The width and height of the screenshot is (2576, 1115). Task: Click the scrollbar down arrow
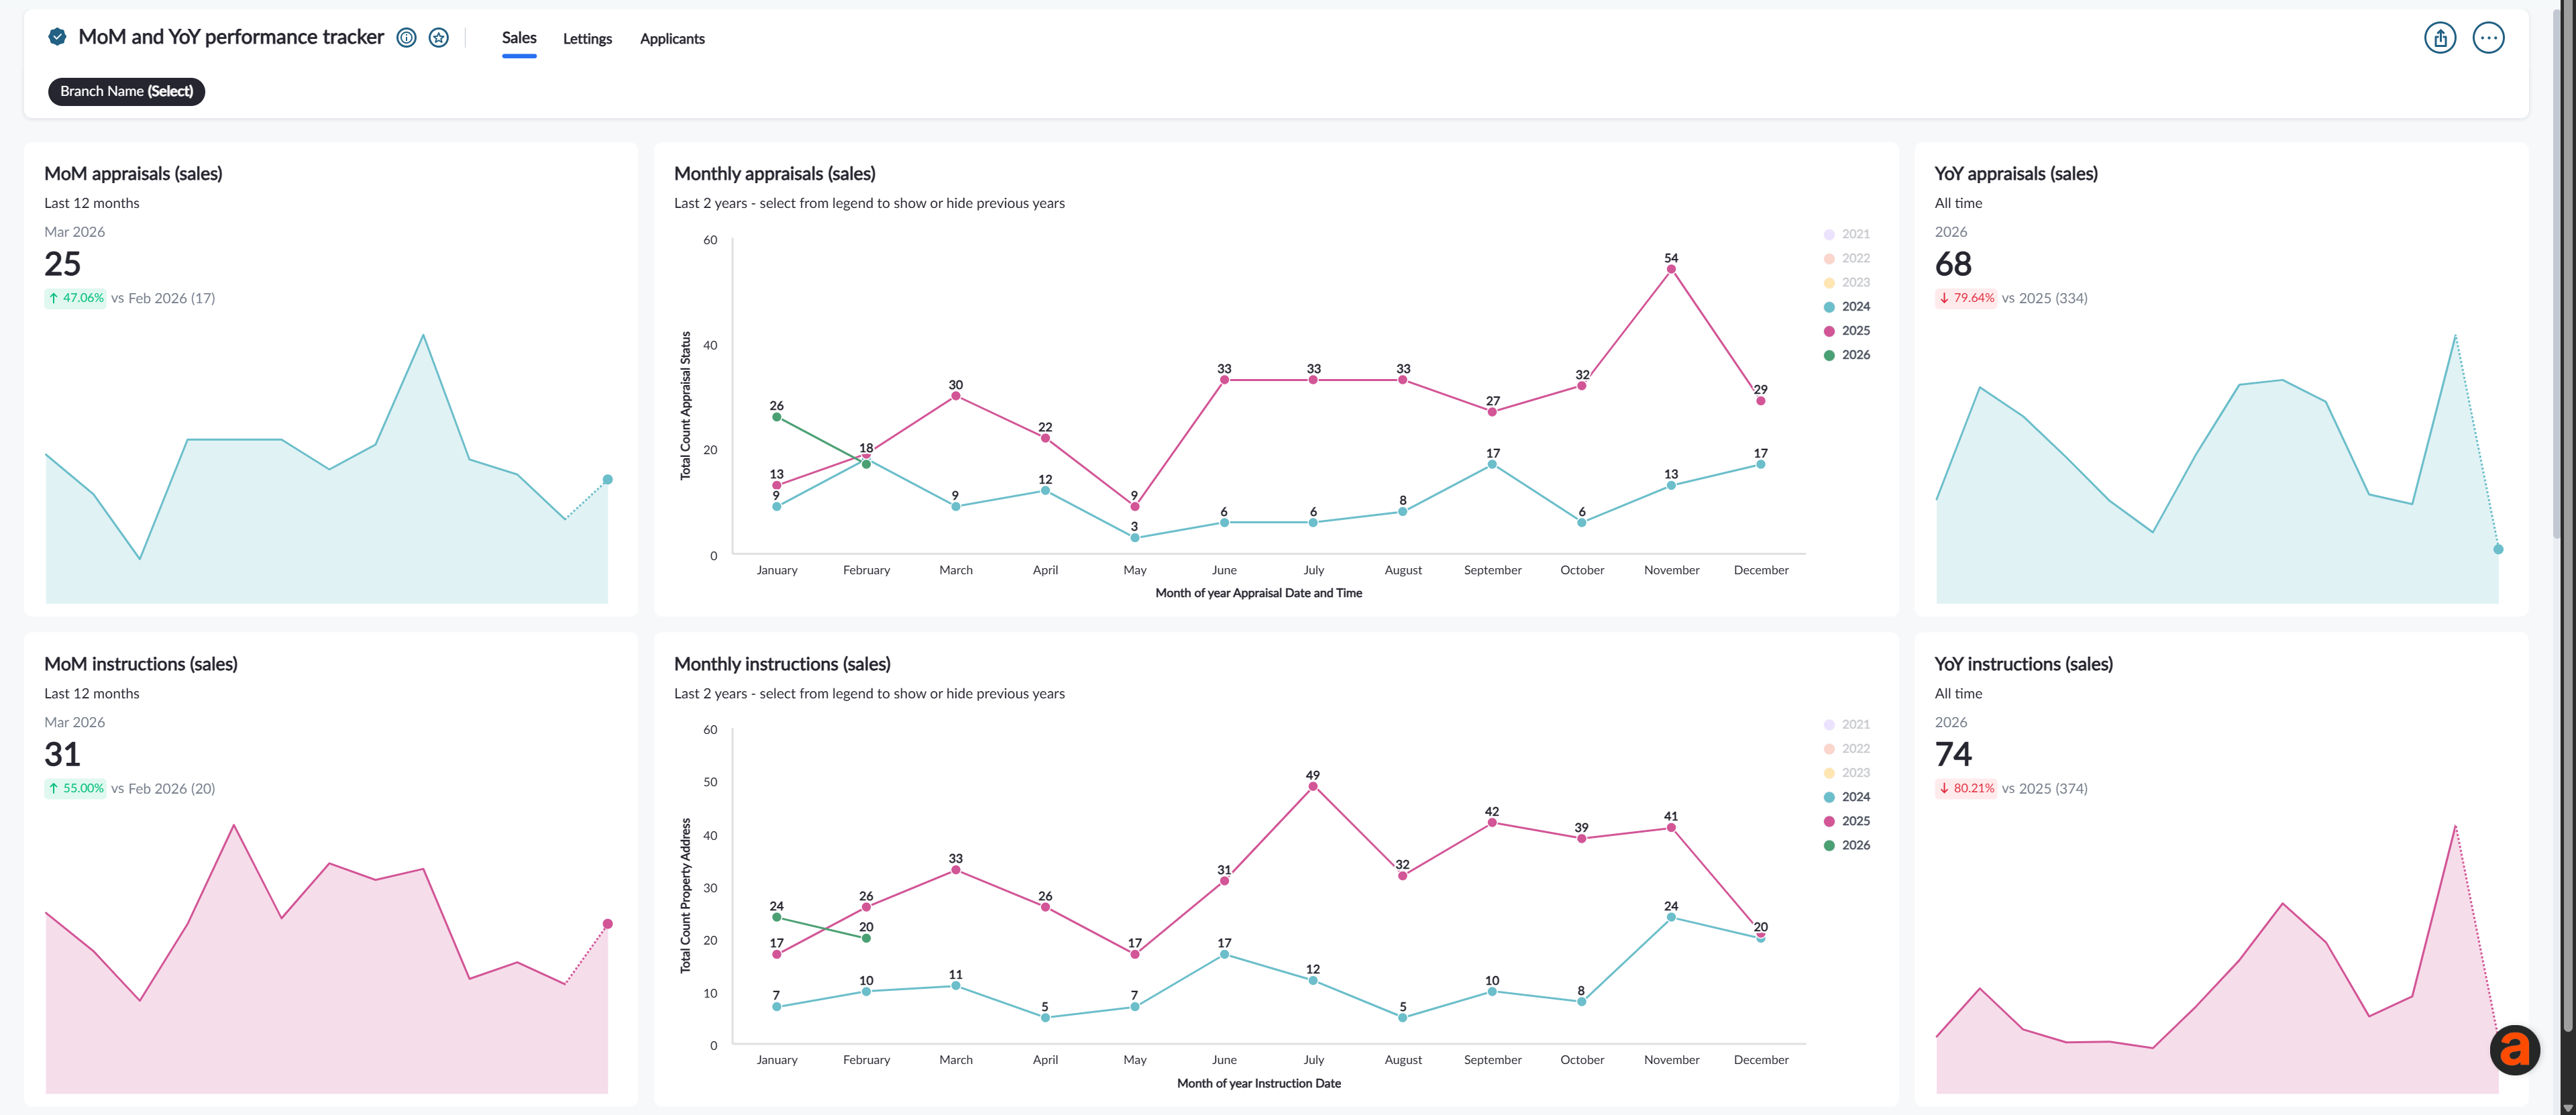[2567, 1107]
